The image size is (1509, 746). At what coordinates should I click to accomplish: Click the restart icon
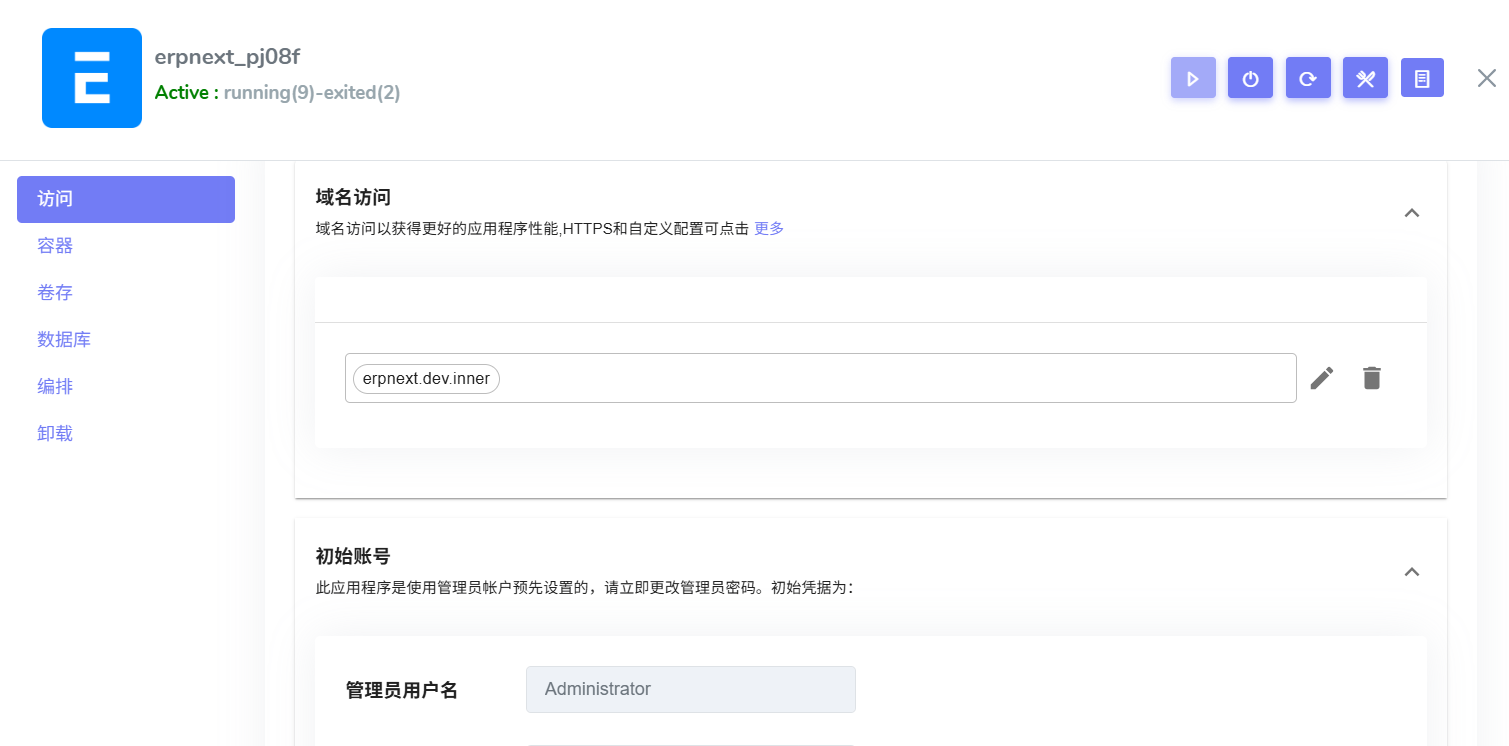coord(1308,77)
